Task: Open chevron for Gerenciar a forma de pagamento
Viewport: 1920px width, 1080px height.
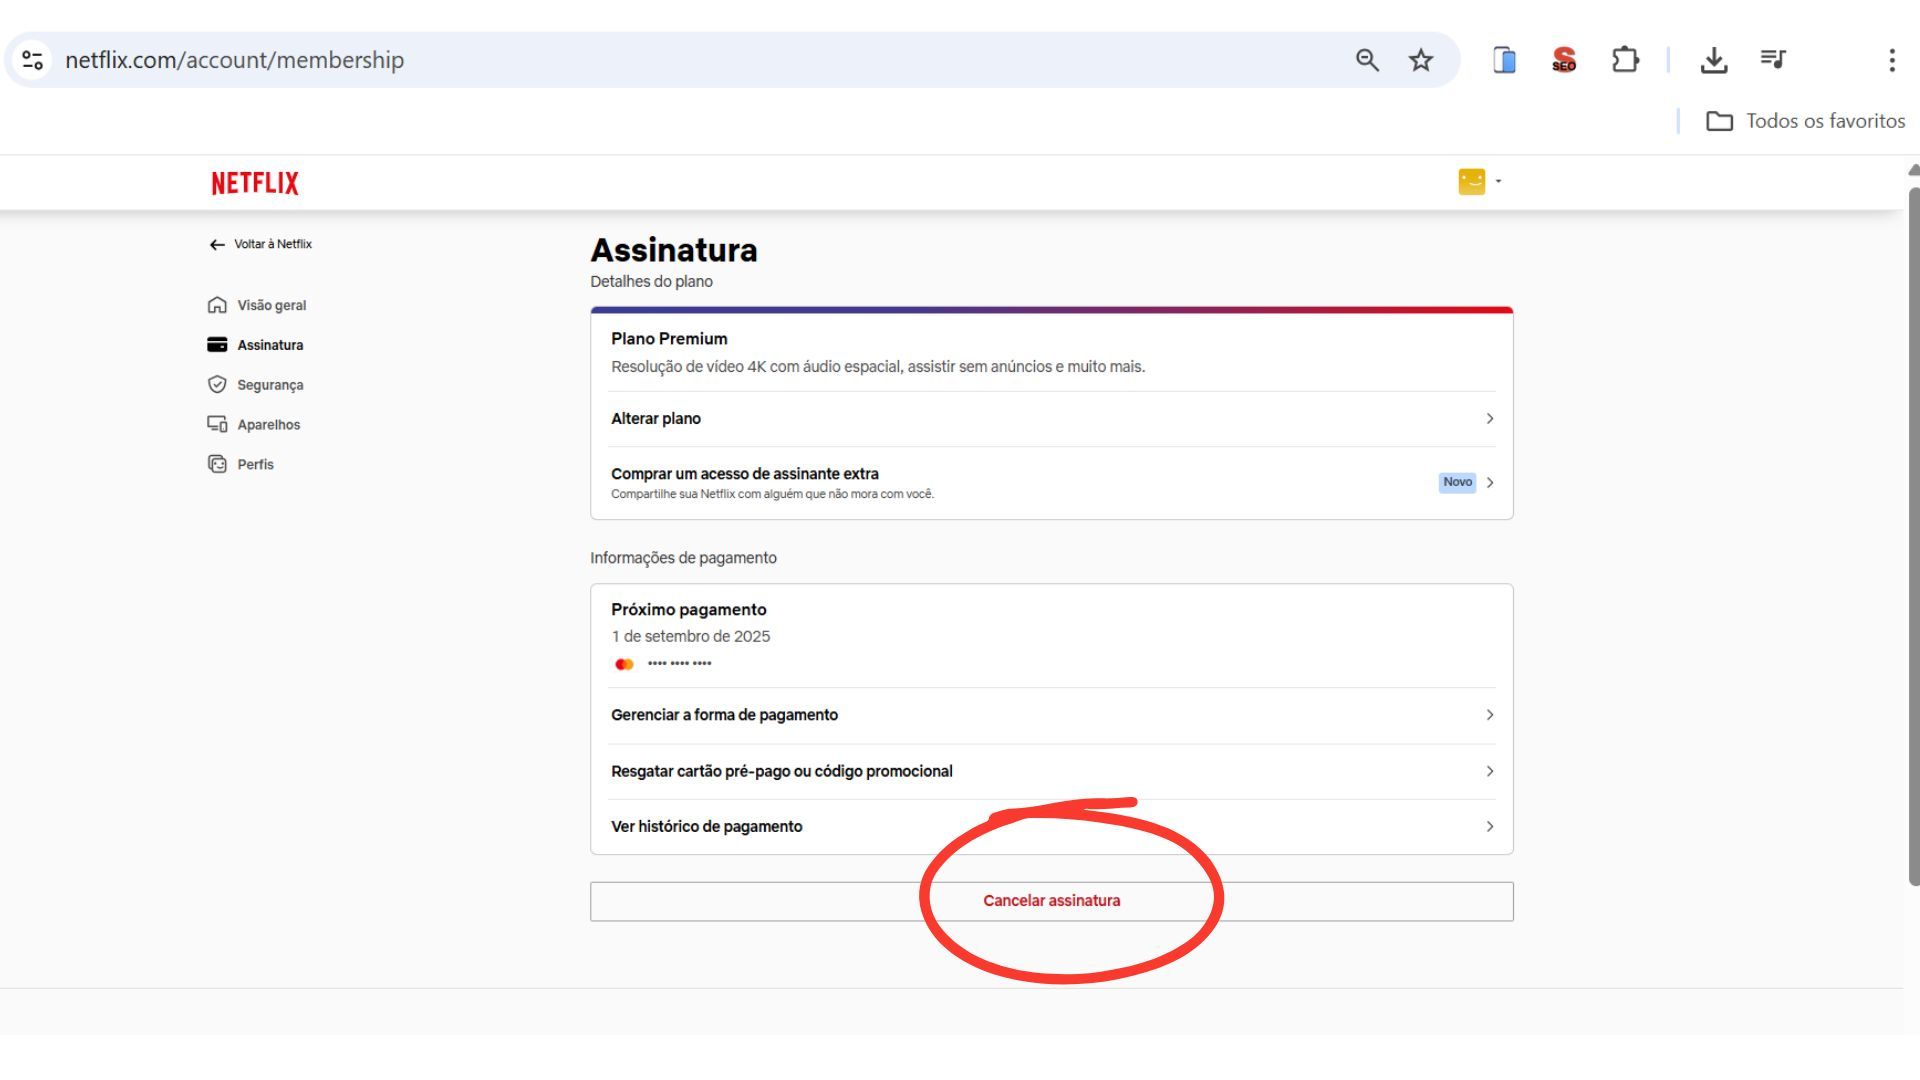Action: tap(1490, 715)
